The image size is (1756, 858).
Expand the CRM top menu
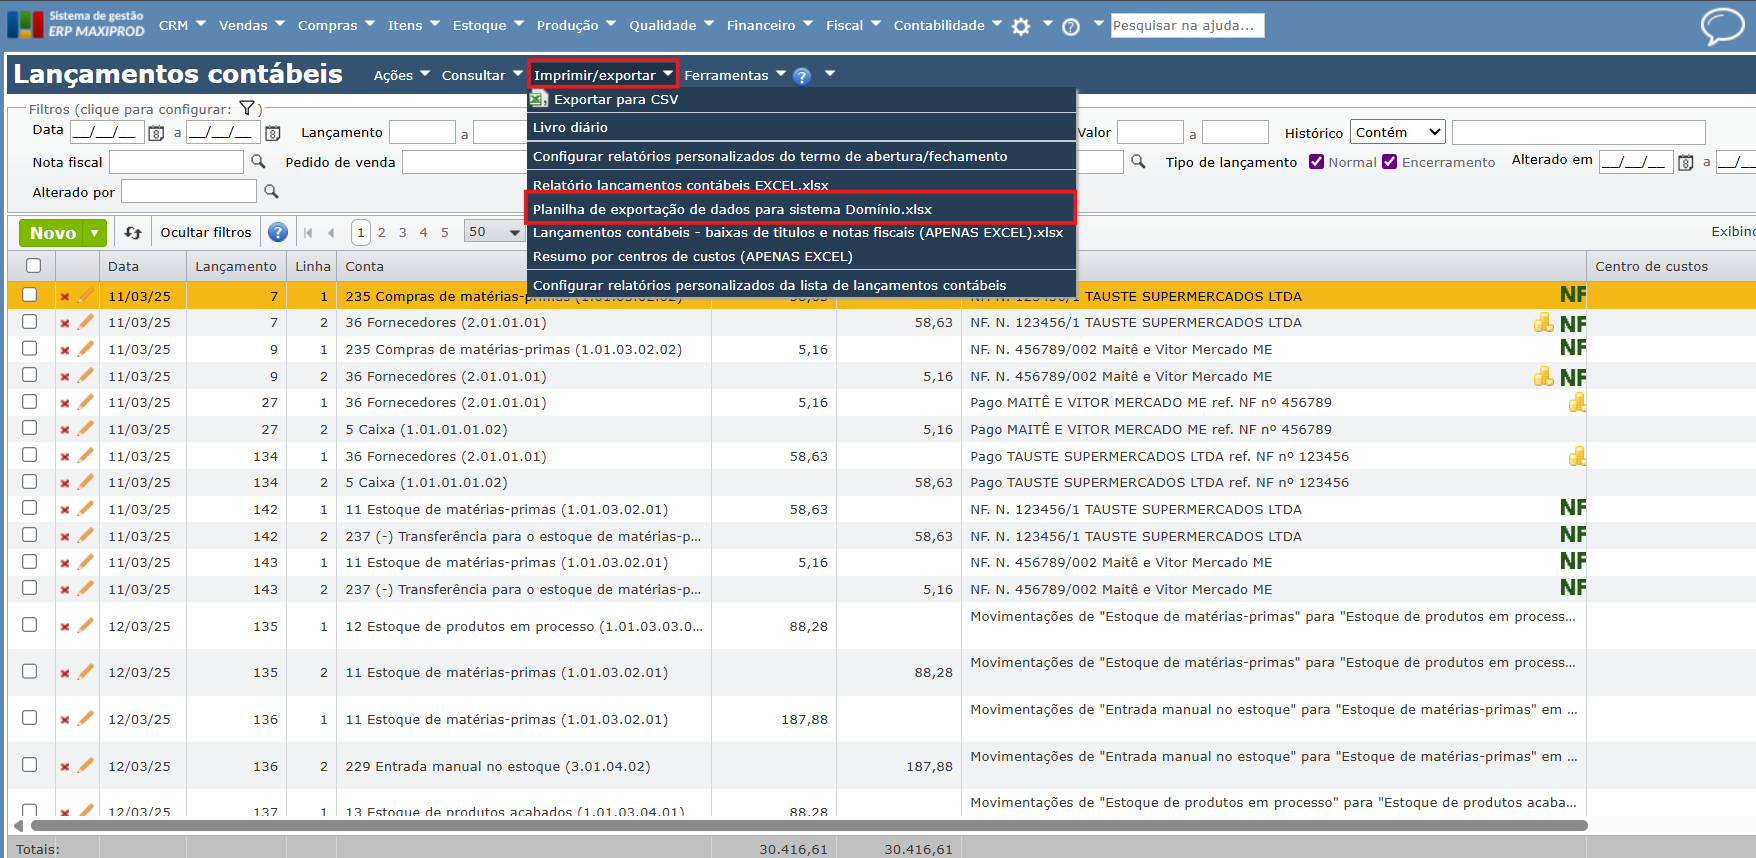click(x=181, y=25)
